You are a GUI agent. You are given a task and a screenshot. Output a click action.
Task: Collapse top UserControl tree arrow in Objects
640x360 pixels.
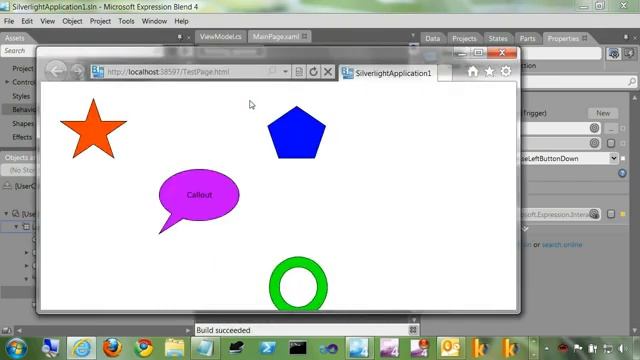(x=6, y=213)
